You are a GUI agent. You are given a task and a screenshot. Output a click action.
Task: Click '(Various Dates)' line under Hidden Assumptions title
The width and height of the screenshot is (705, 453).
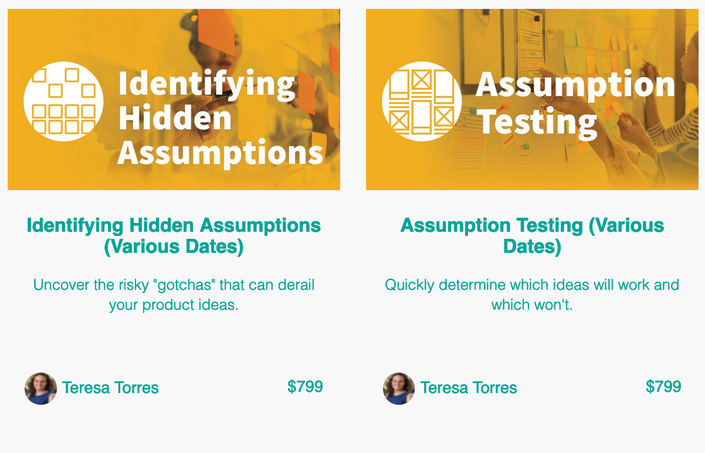point(174,247)
